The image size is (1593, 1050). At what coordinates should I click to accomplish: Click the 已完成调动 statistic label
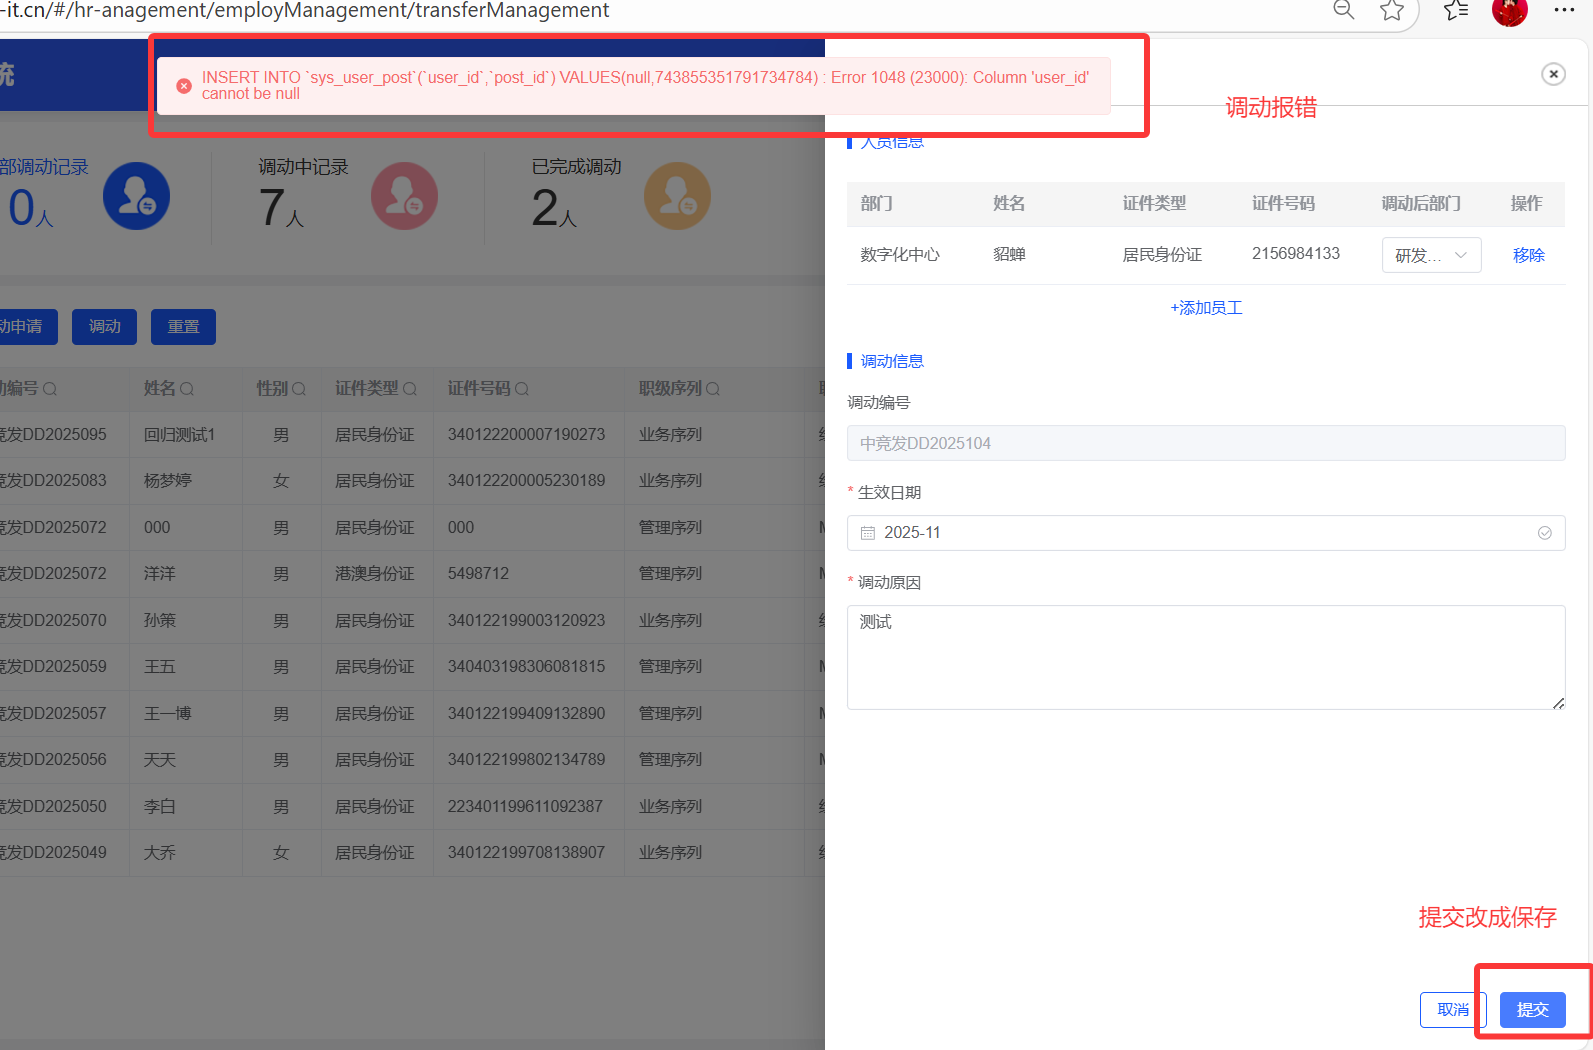click(x=576, y=167)
